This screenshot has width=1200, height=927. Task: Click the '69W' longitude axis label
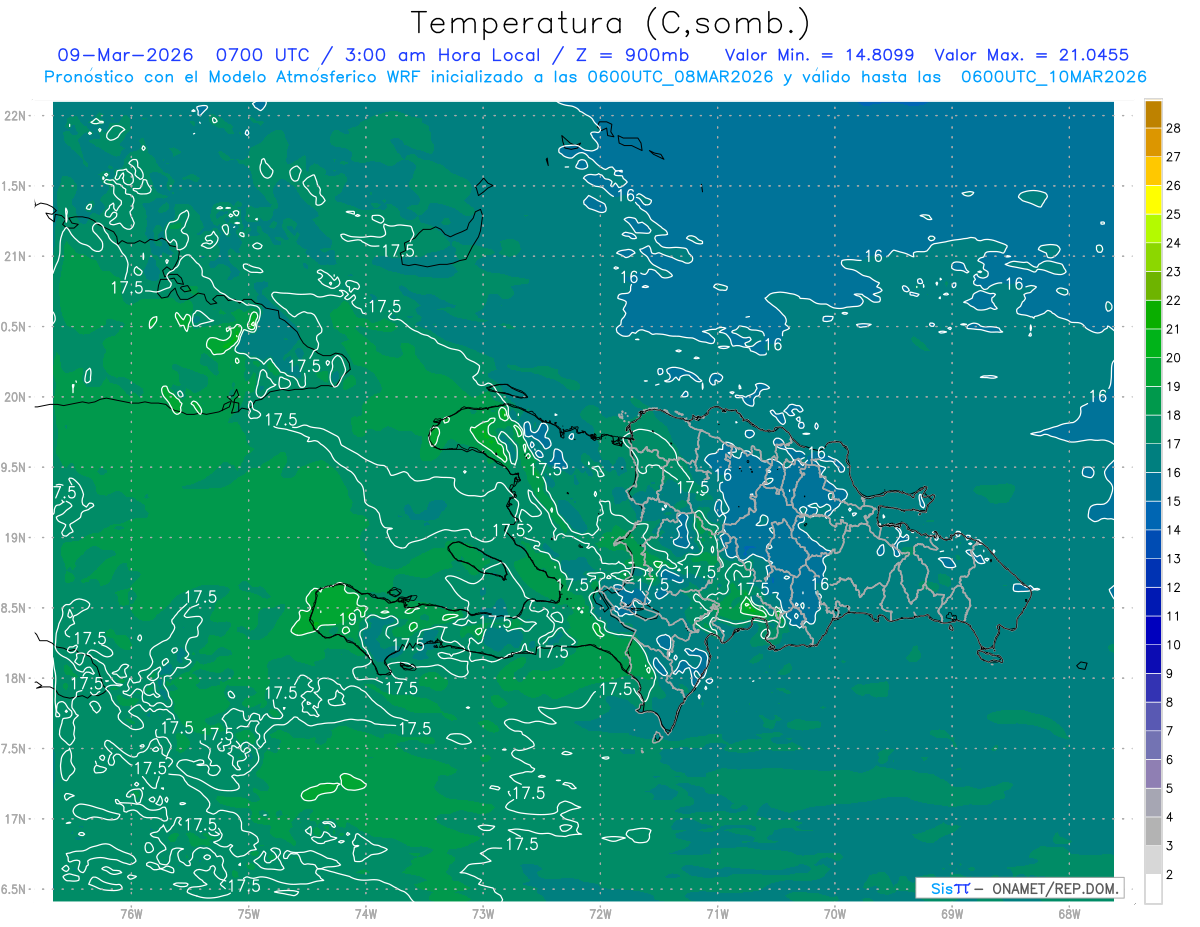pos(952,913)
